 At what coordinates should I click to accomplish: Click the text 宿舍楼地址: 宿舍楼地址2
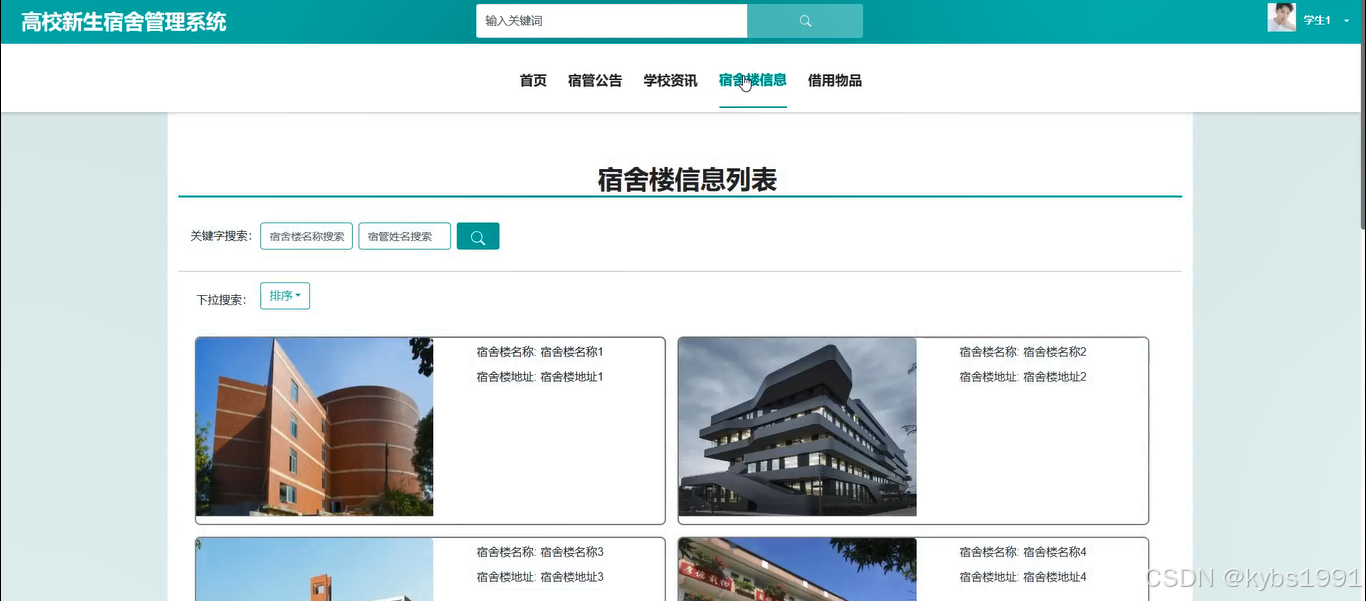[x=1023, y=377]
